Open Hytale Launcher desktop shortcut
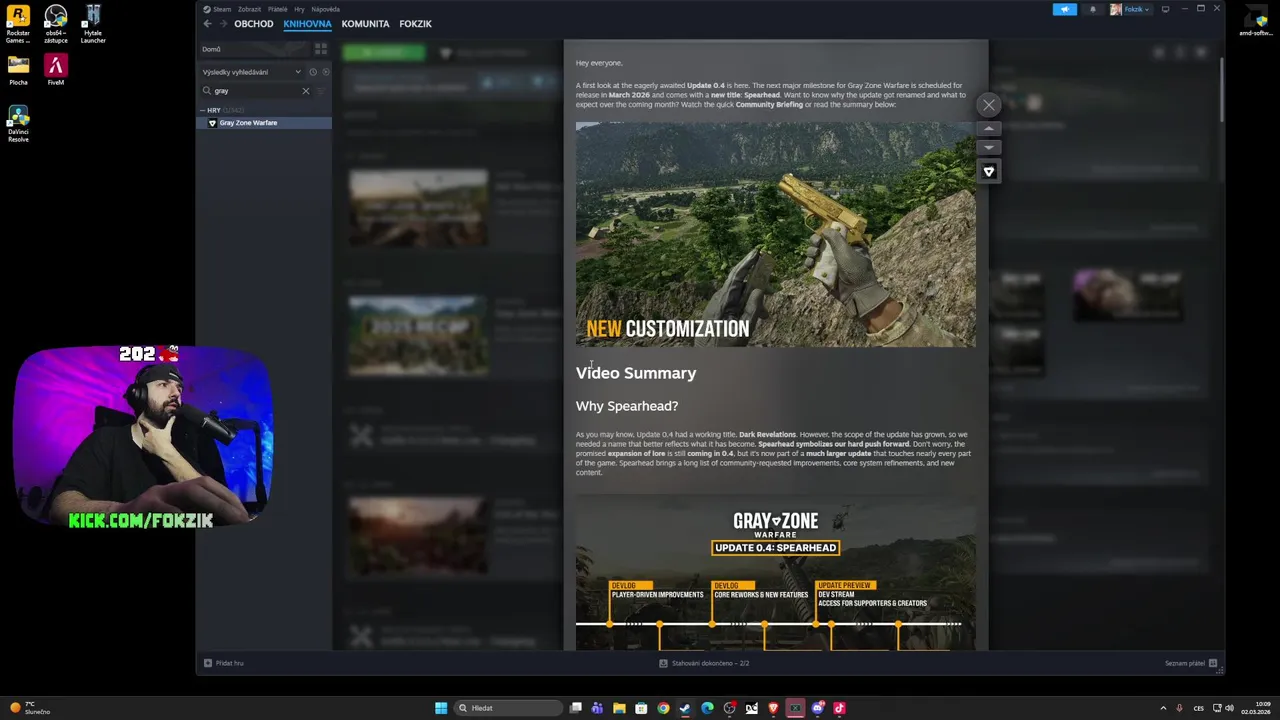Image resolution: width=1280 pixels, height=720 pixels. click(93, 25)
